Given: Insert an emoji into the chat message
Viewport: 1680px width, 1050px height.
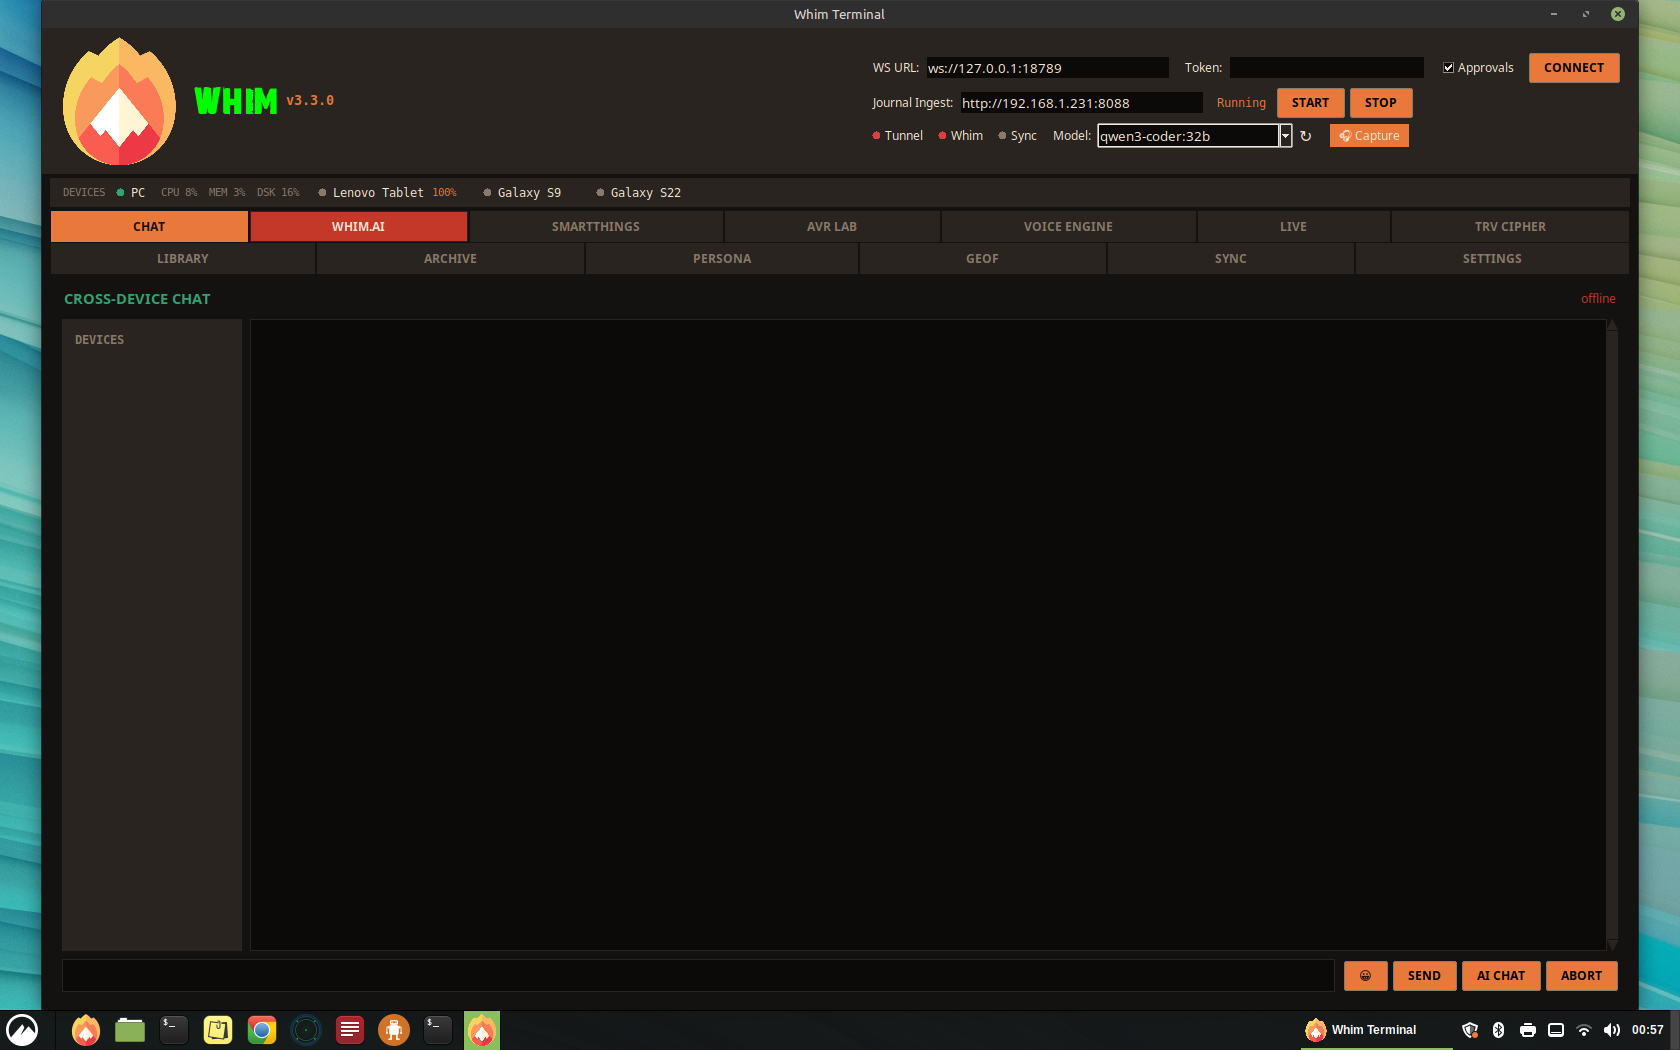Looking at the screenshot, I should (1365, 975).
